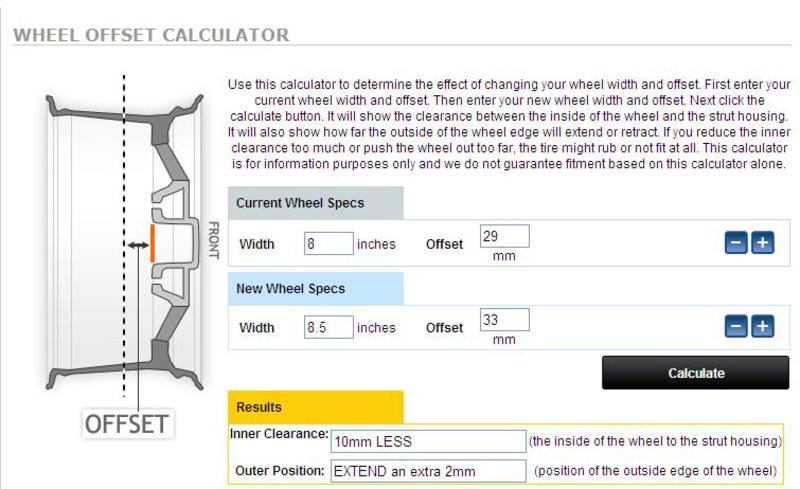Screen dimensions: 800x489
Task: Select the Inner Clearance result field
Action: pos(428,441)
